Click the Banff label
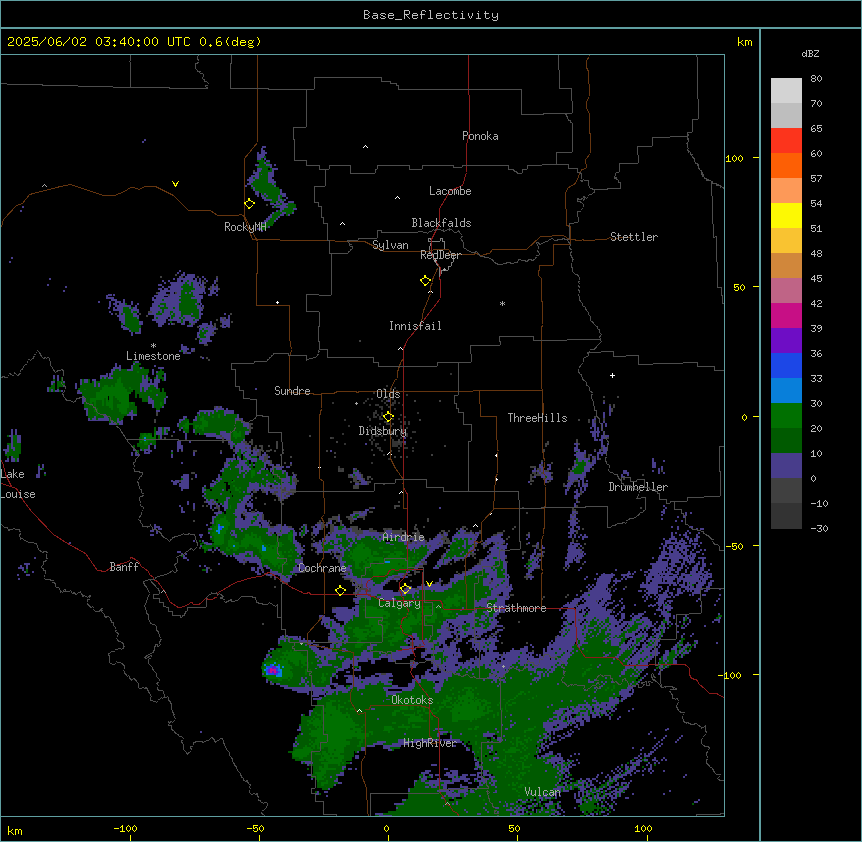 point(124,567)
